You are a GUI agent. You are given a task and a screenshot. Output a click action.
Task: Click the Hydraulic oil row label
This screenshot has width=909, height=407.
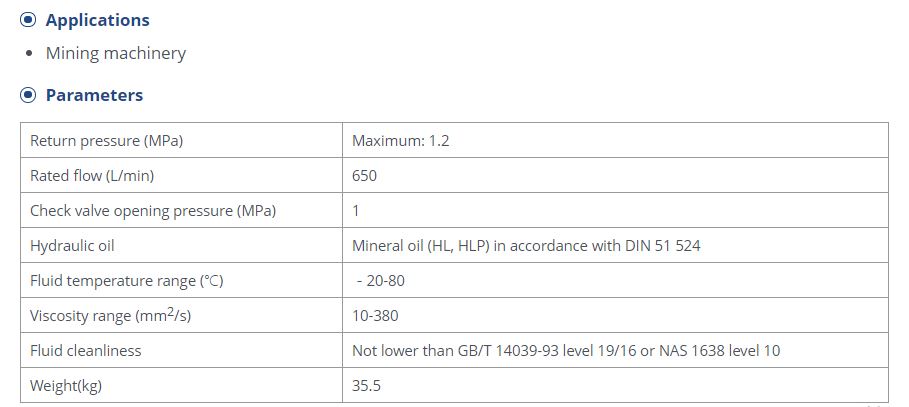click(x=72, y=245)
